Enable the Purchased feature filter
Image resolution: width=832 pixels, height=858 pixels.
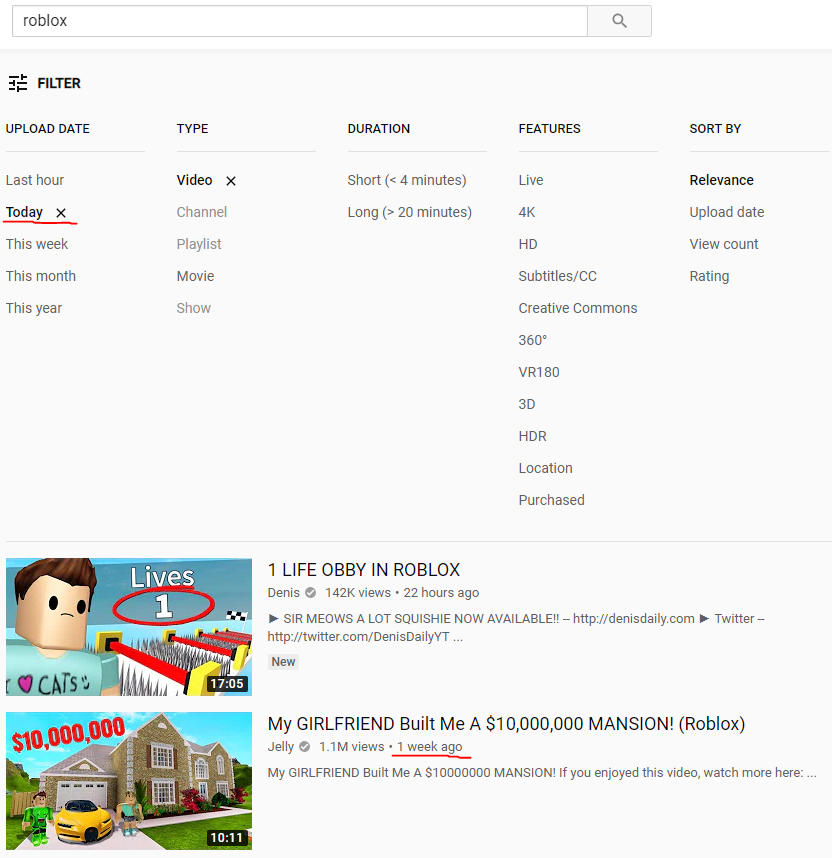(551, 500)
